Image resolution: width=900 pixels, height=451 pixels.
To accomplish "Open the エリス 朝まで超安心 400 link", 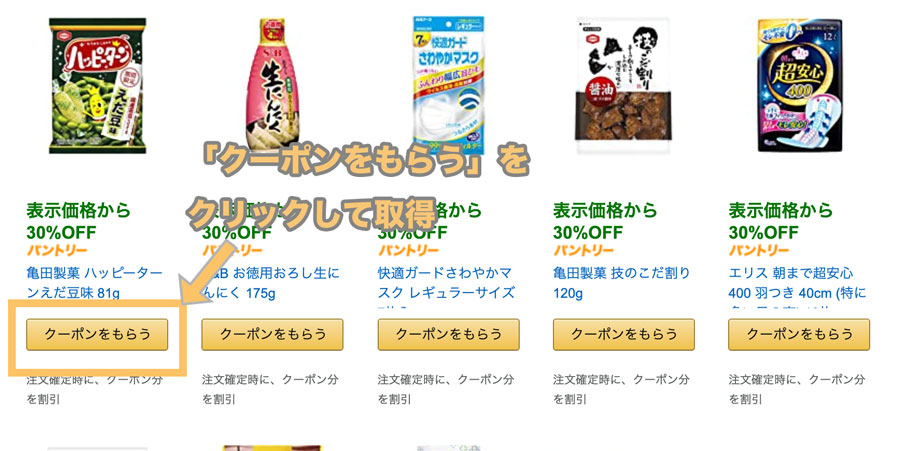I will click(x=797, y=283).
